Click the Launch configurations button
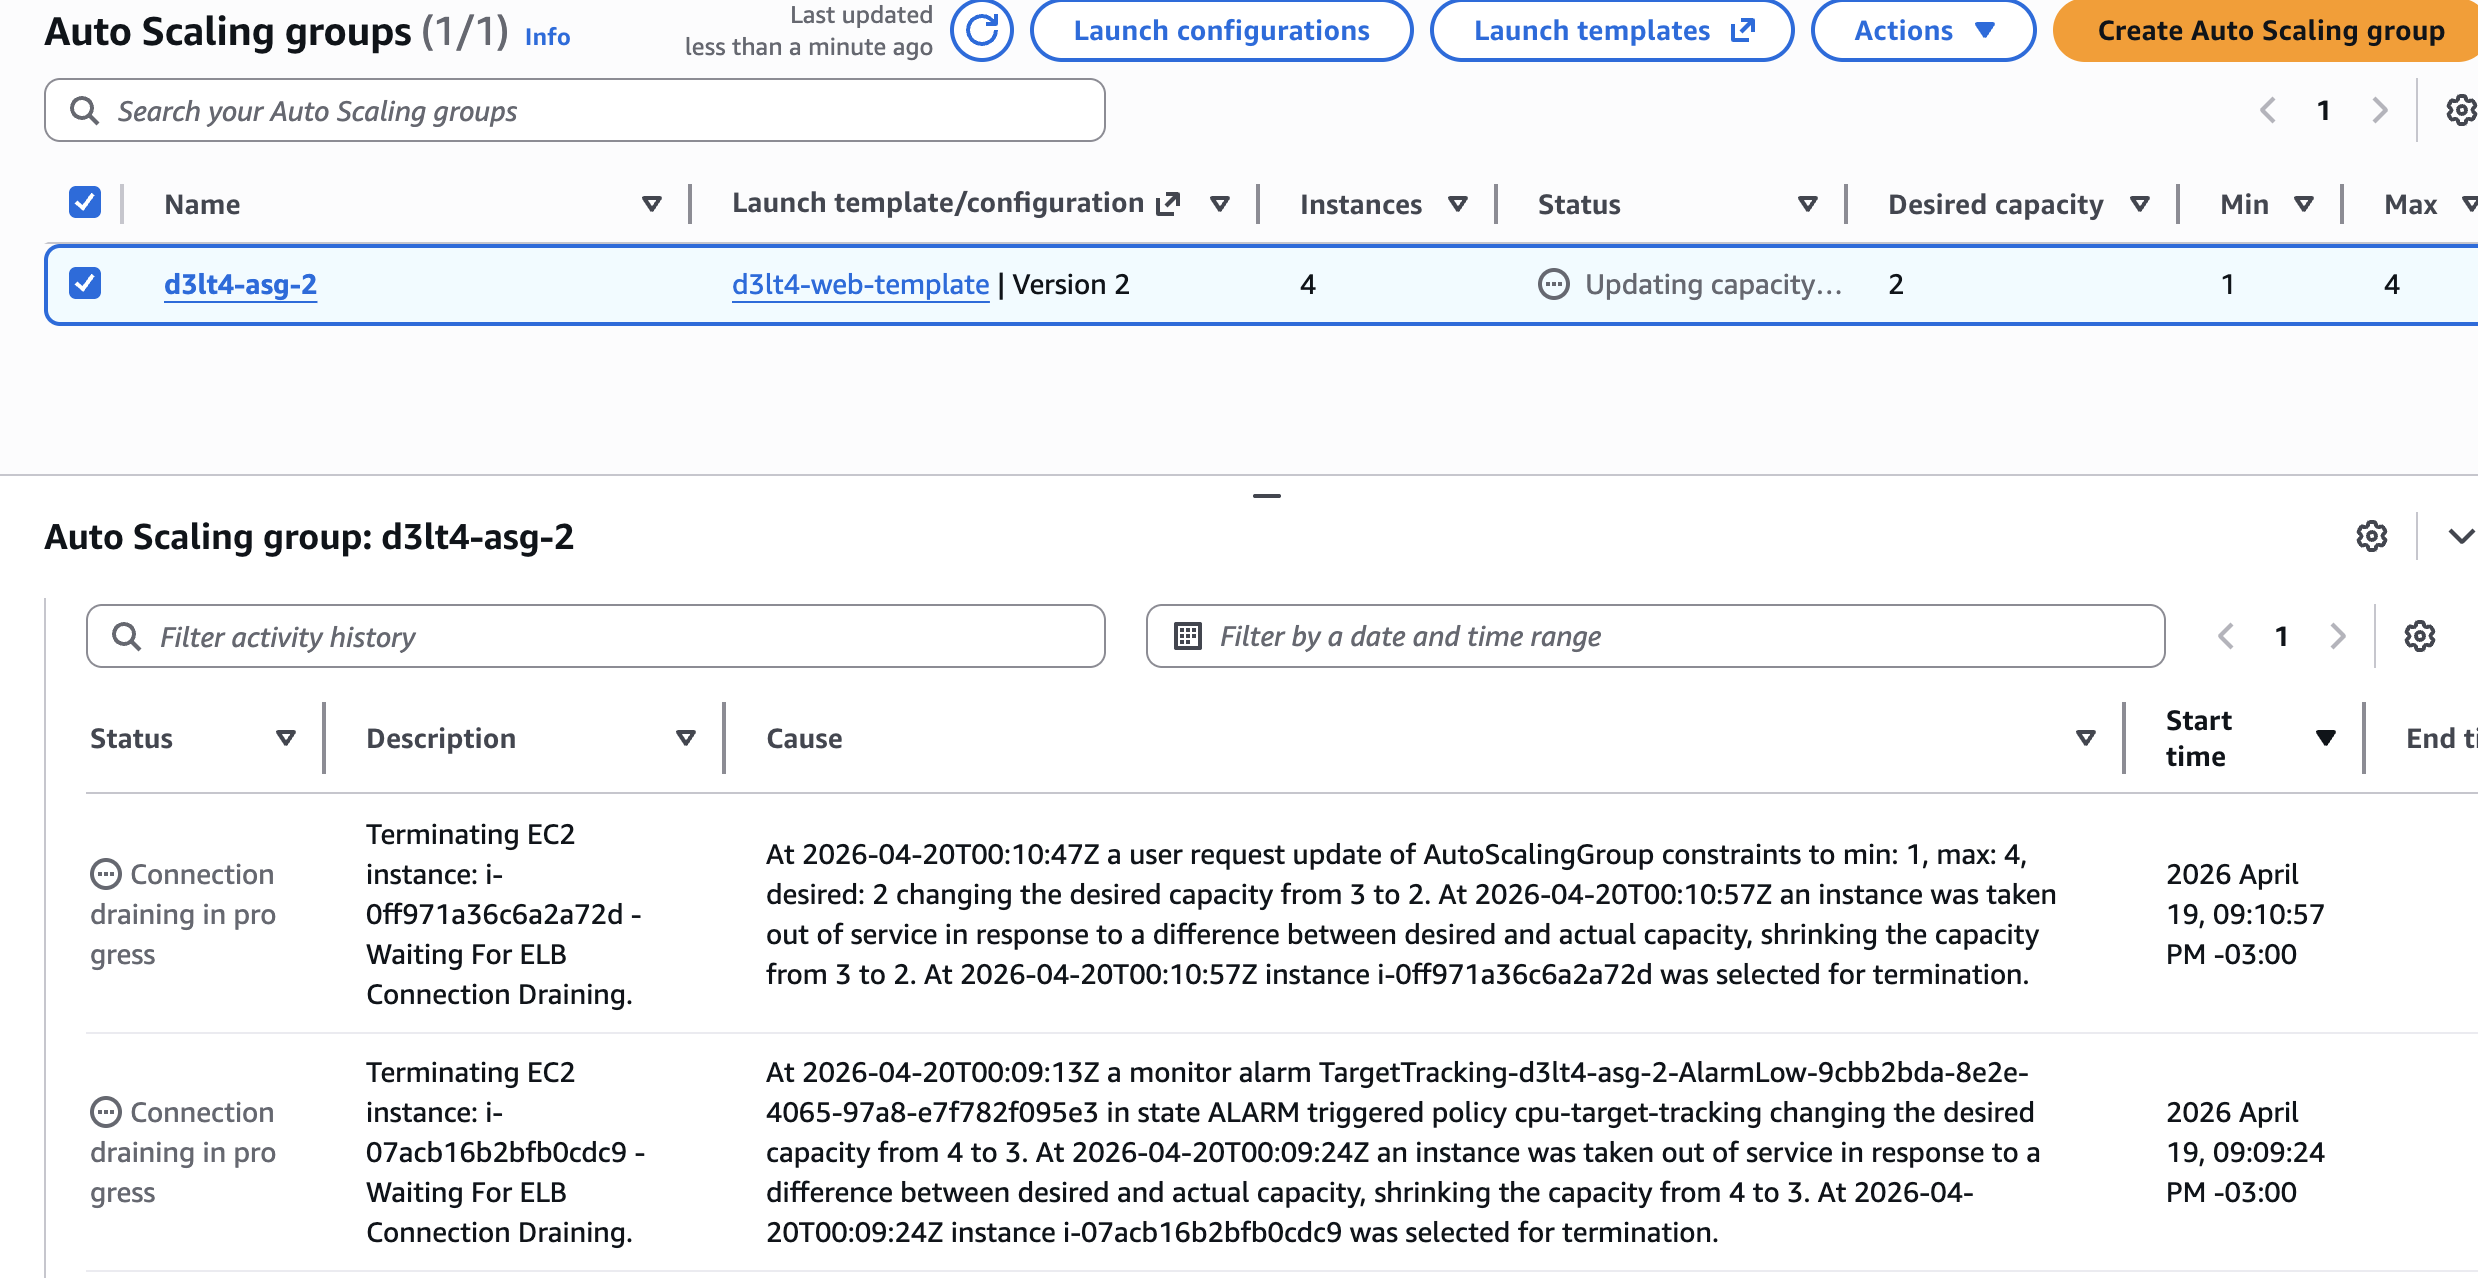Image resolution: width=2478 pixels, height=1278 pixels. click(1221, 31)
